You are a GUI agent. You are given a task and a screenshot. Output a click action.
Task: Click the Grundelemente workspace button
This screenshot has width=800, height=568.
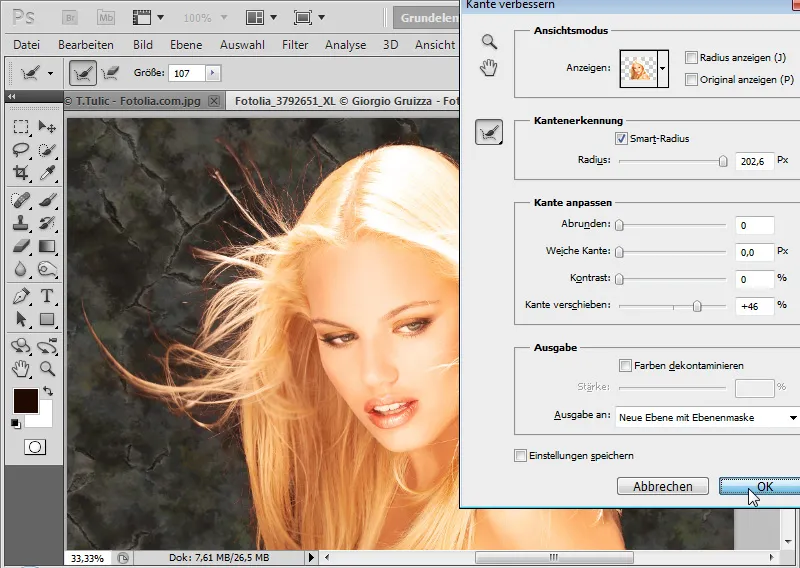click(x=427, y=18)
